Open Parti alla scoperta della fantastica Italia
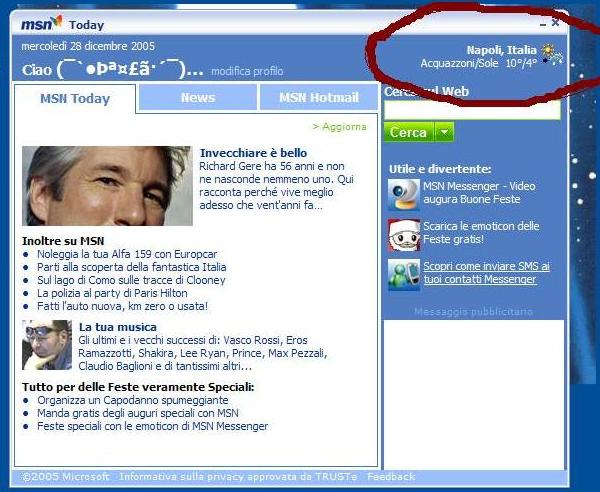 (132, 267)
